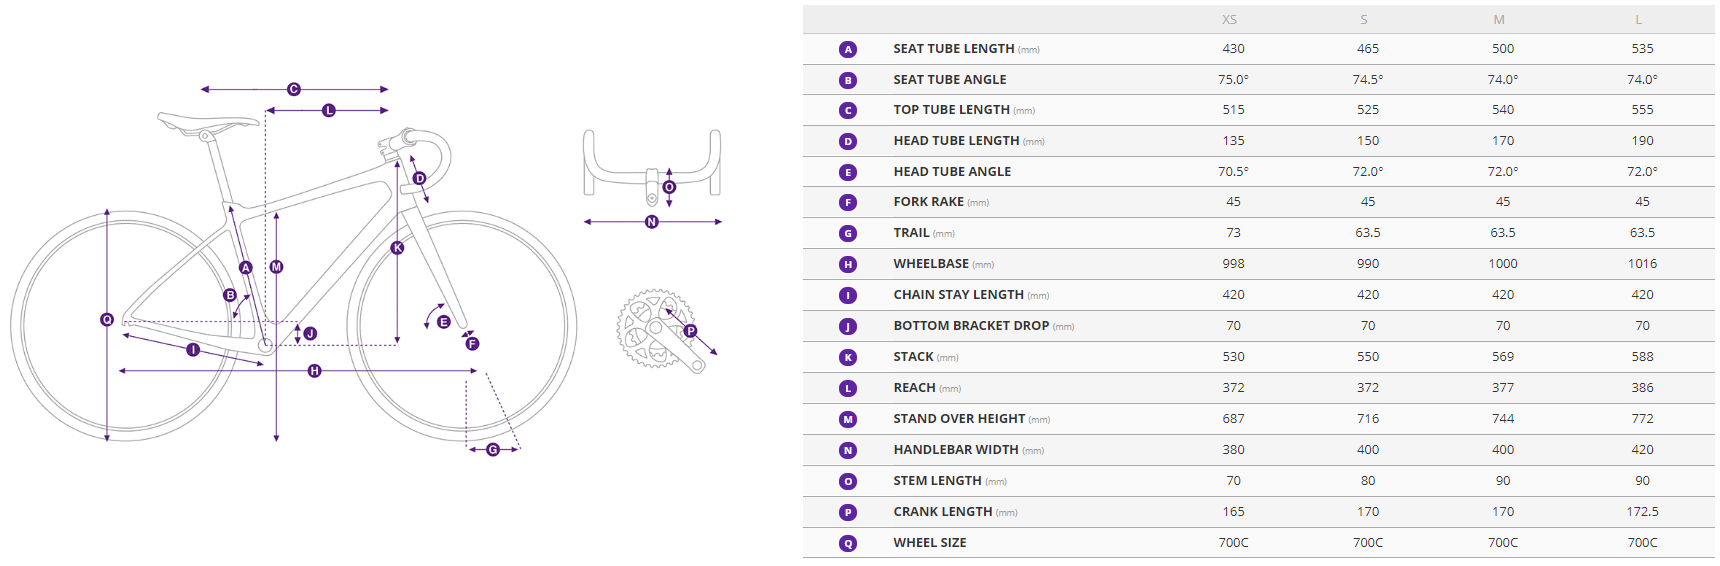Image resolution: width=1720 pixels, height=566 pixels.
Task: Click the Q badge in the Wheel Size row
Action: pyautogui.click(x=848, y=543)
